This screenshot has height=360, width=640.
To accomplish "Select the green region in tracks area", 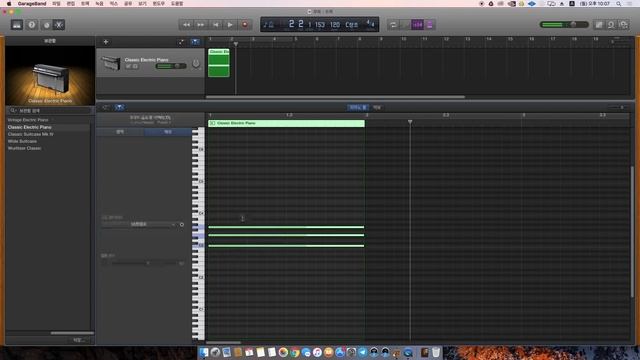I will click(219, 63).
